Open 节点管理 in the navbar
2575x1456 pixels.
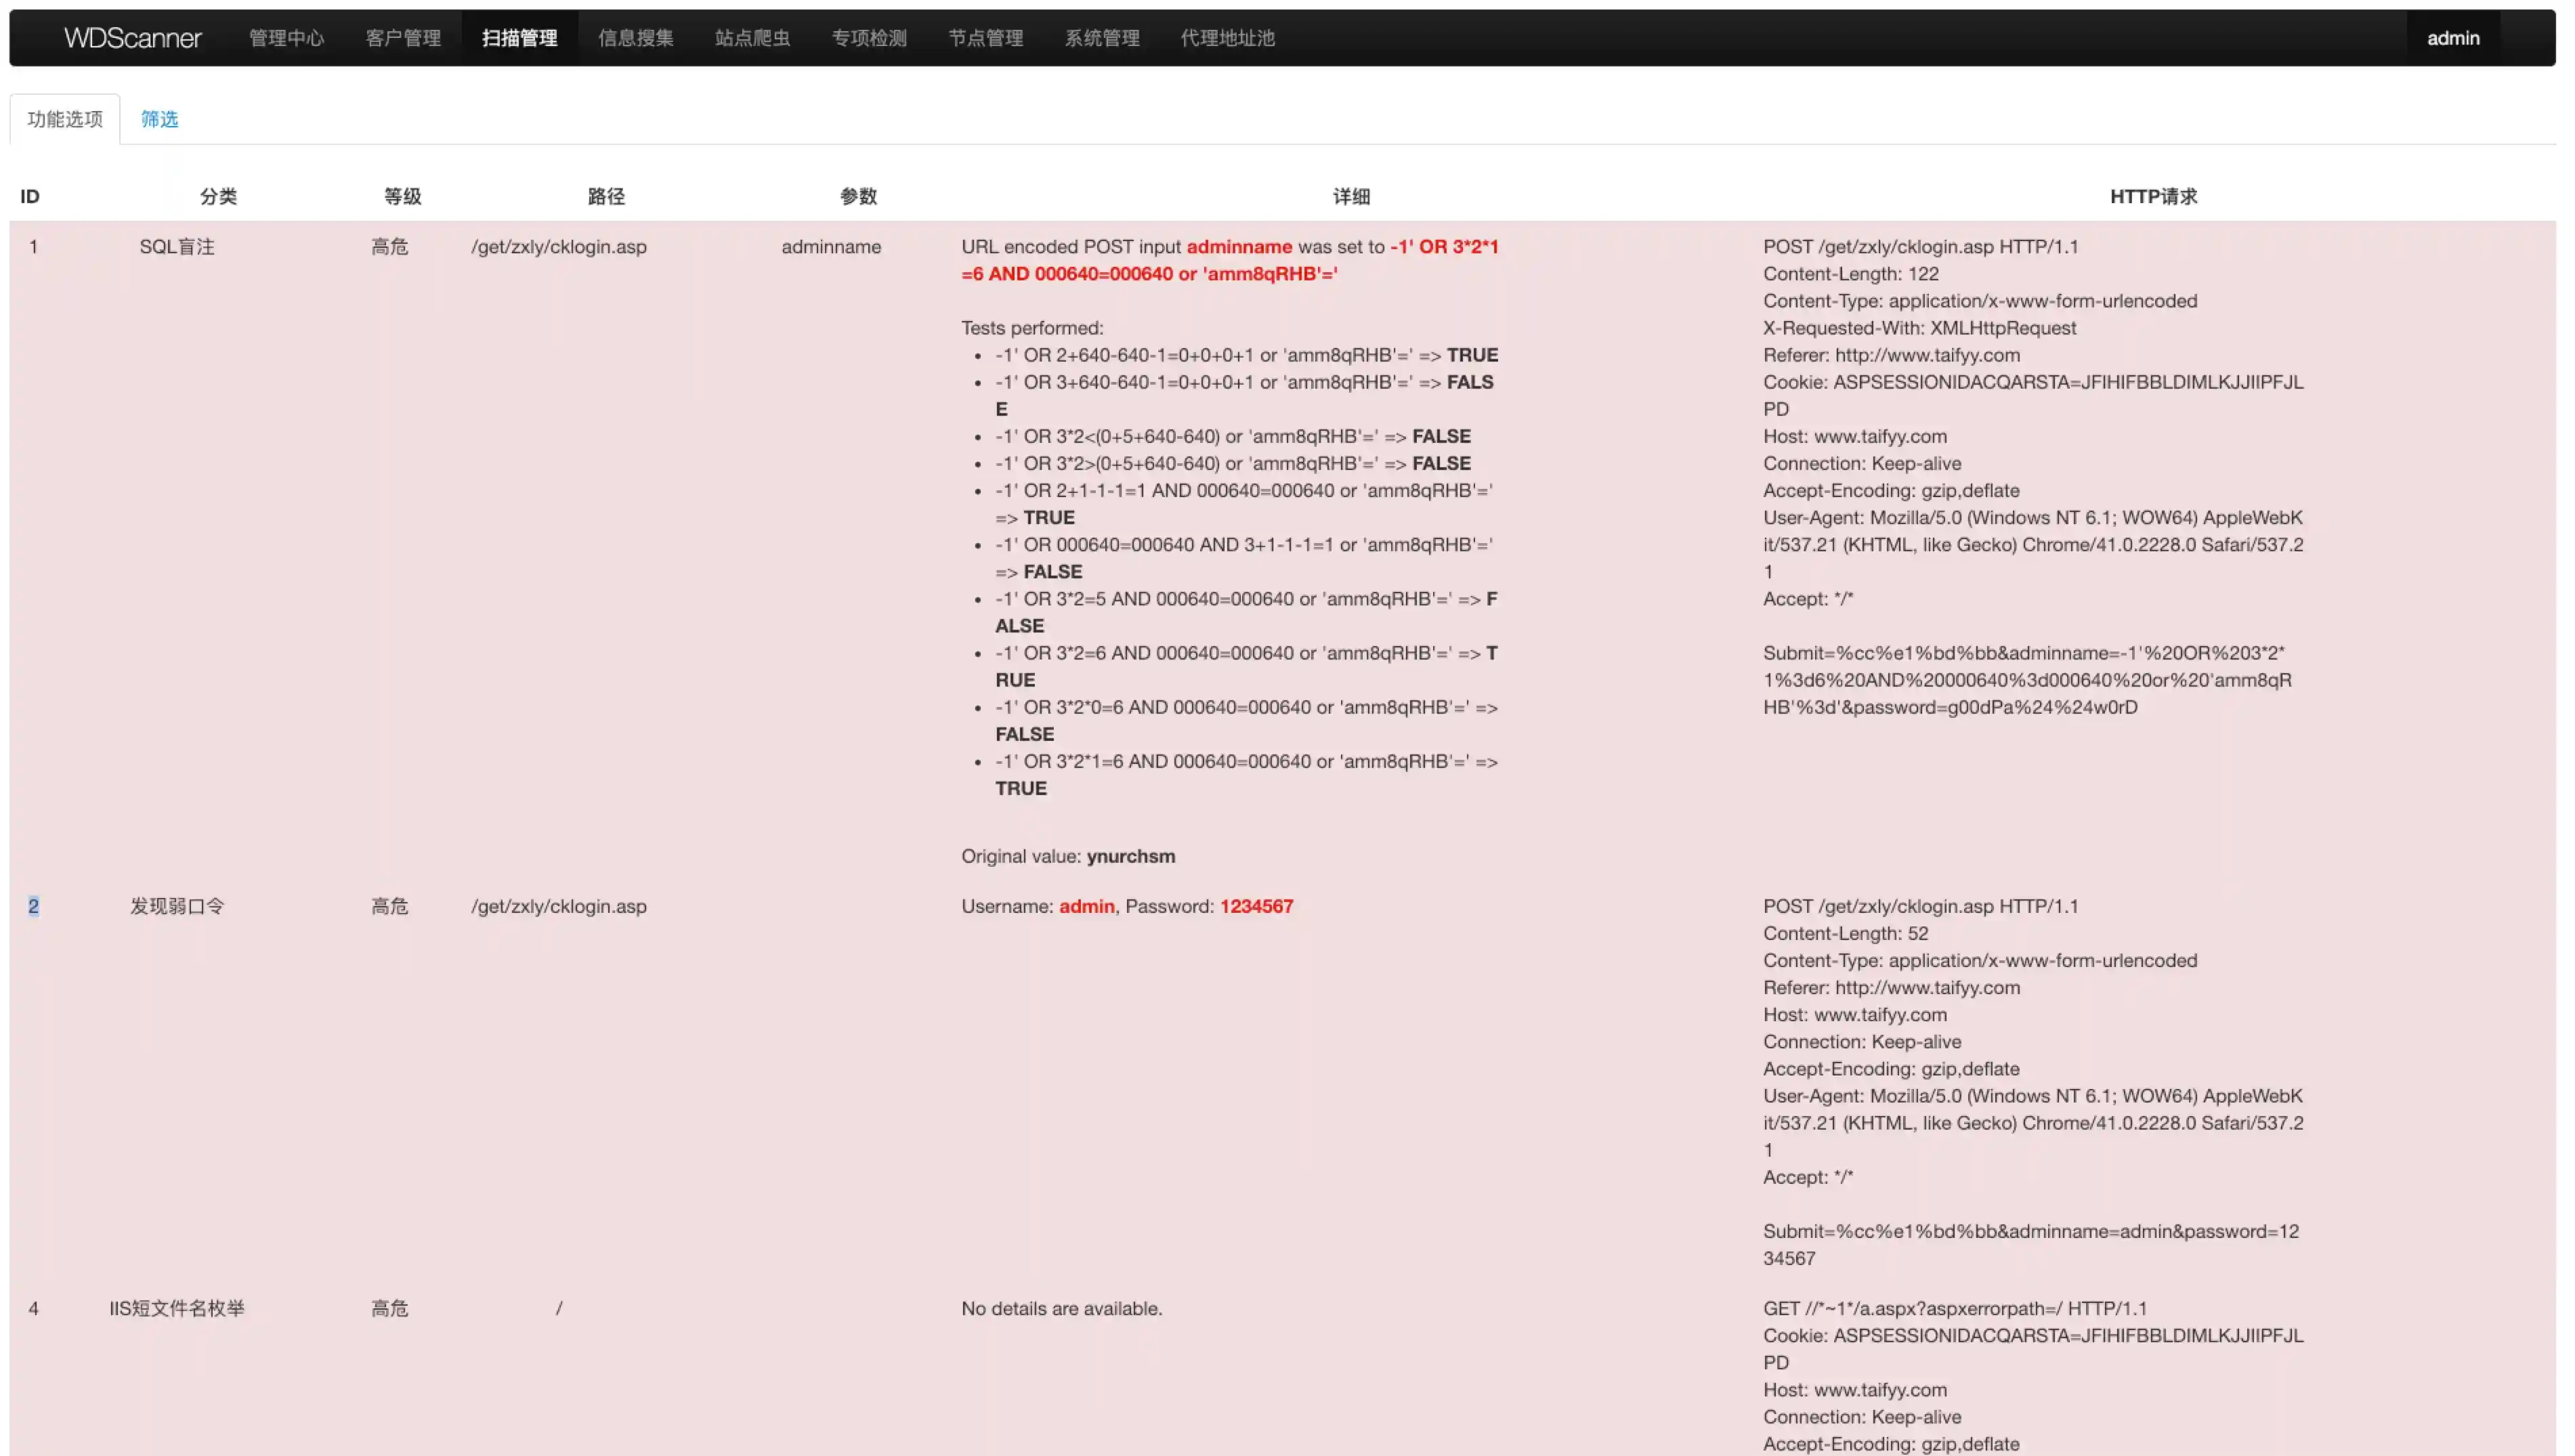click(985, 38)
